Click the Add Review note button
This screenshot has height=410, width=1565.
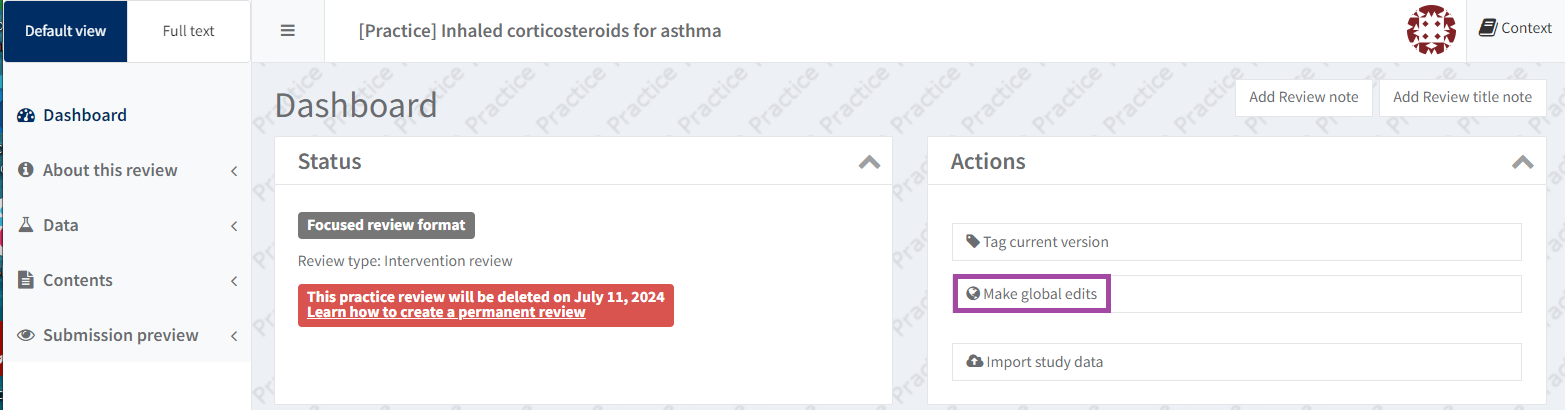(1303, 97)
